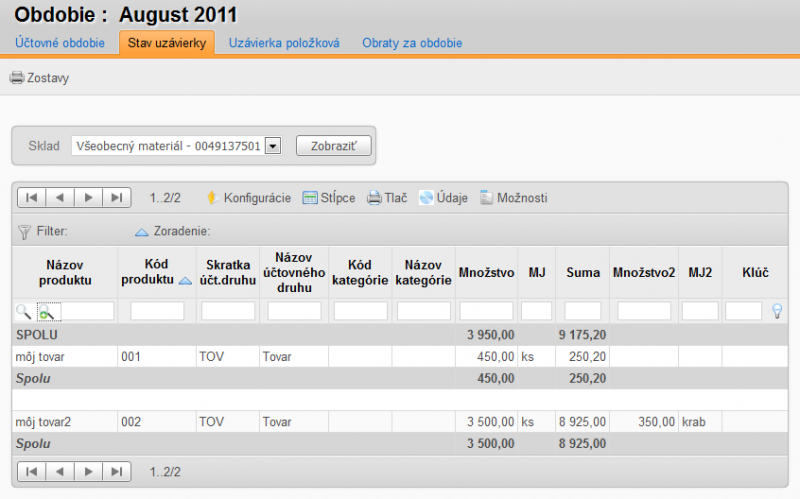800x499 pixels.
Task: Click the 'môj tovar2' product cell
Action: (x=65, y=422)
